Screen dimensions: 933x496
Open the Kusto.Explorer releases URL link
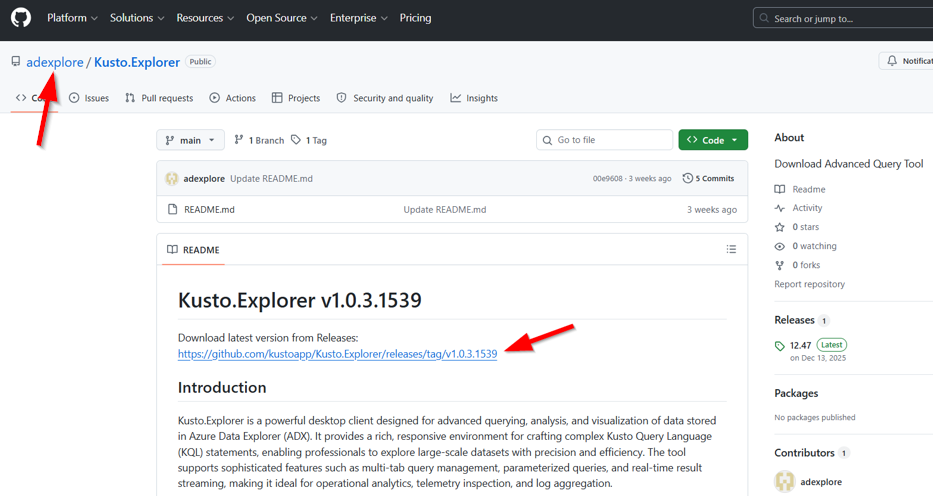(337, 354)
